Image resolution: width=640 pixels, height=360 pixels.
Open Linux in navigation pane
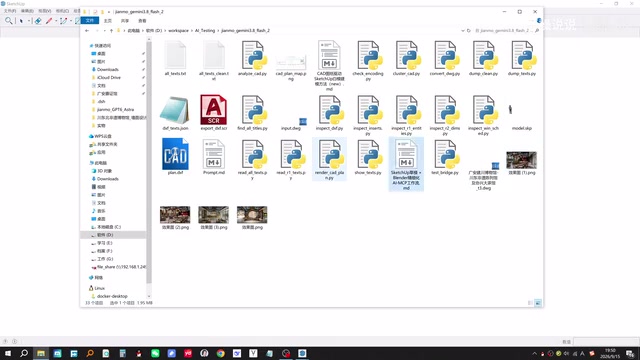[x=100, y=288]
